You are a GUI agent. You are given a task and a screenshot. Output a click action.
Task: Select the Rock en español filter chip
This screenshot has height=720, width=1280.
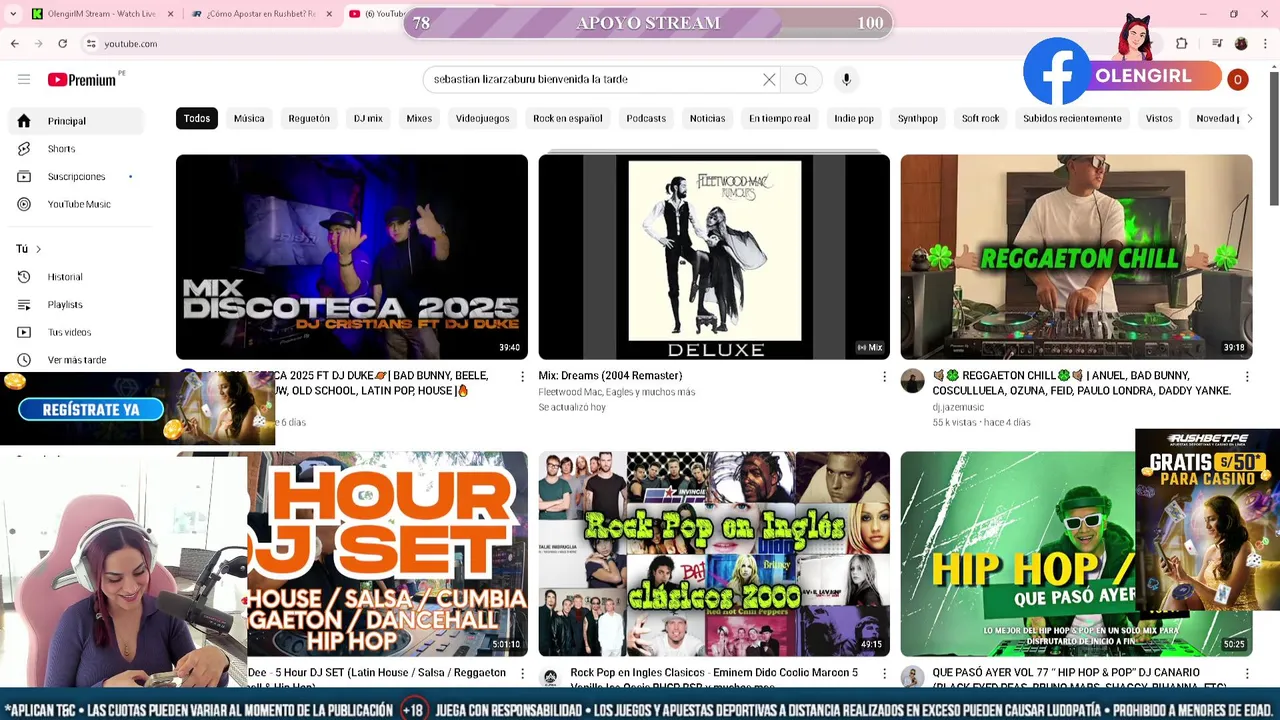click(568, 118)
